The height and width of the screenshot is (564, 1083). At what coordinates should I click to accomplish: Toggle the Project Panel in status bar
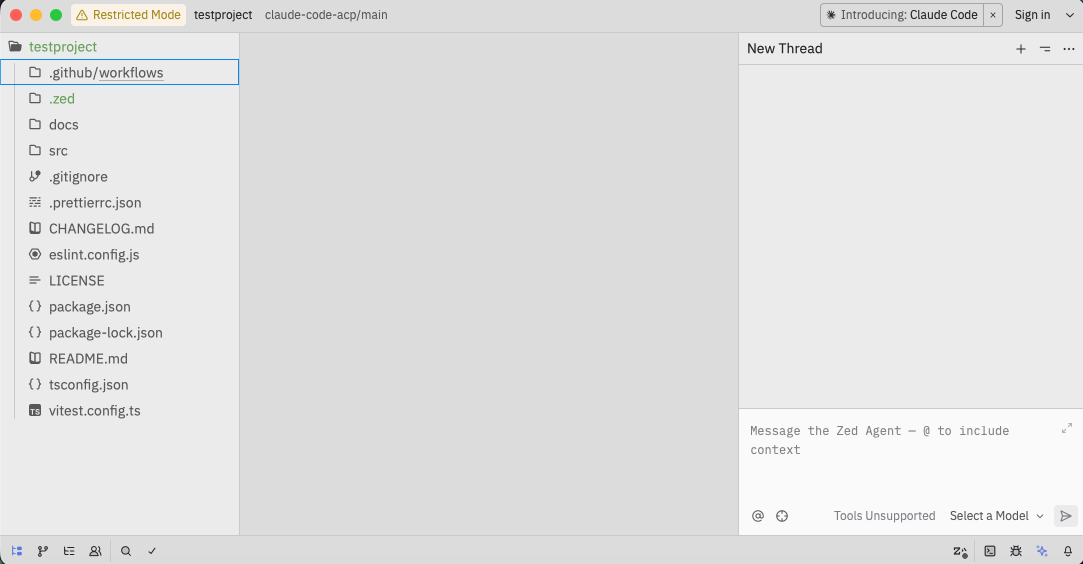(x=17, y=551)
